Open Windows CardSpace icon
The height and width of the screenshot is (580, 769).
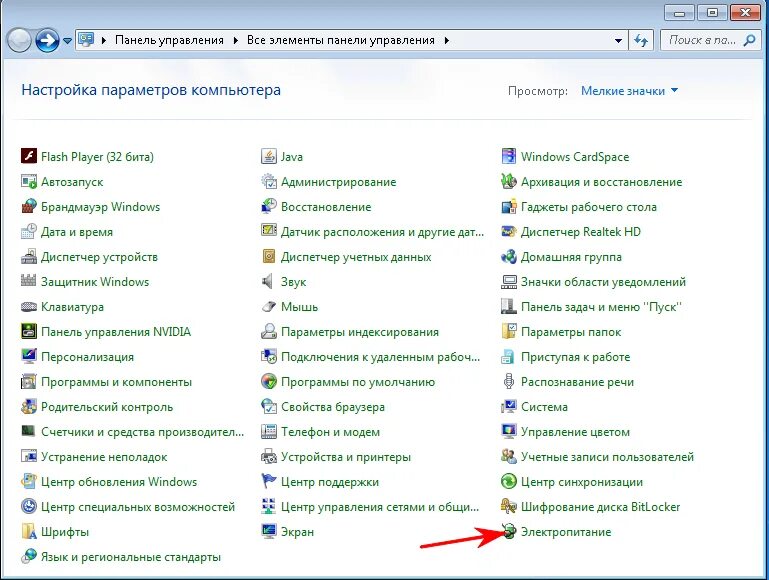[x=509, y=156]
